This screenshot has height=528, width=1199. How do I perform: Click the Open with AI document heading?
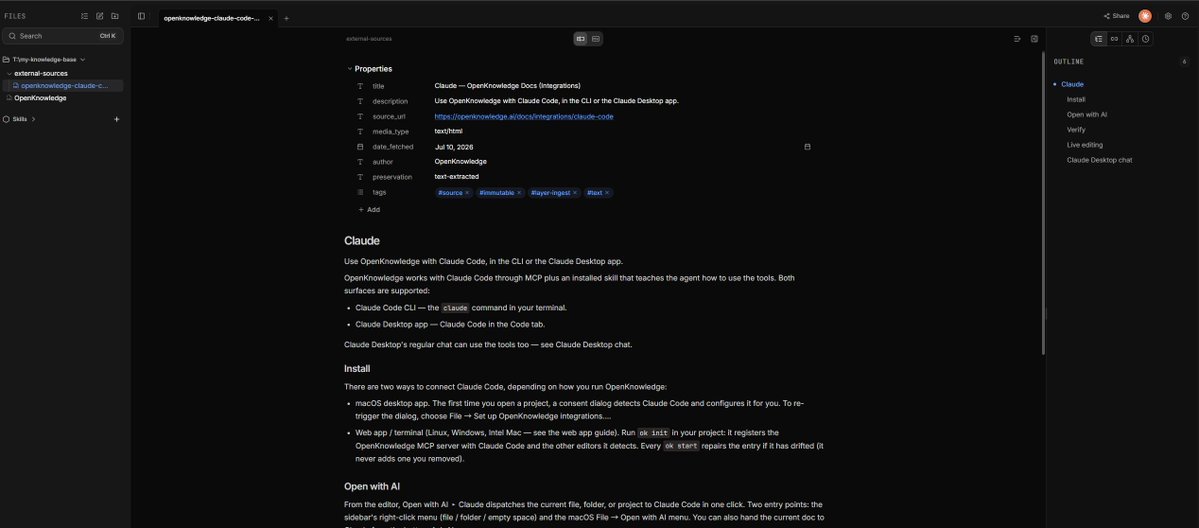(x=372, y=487)
